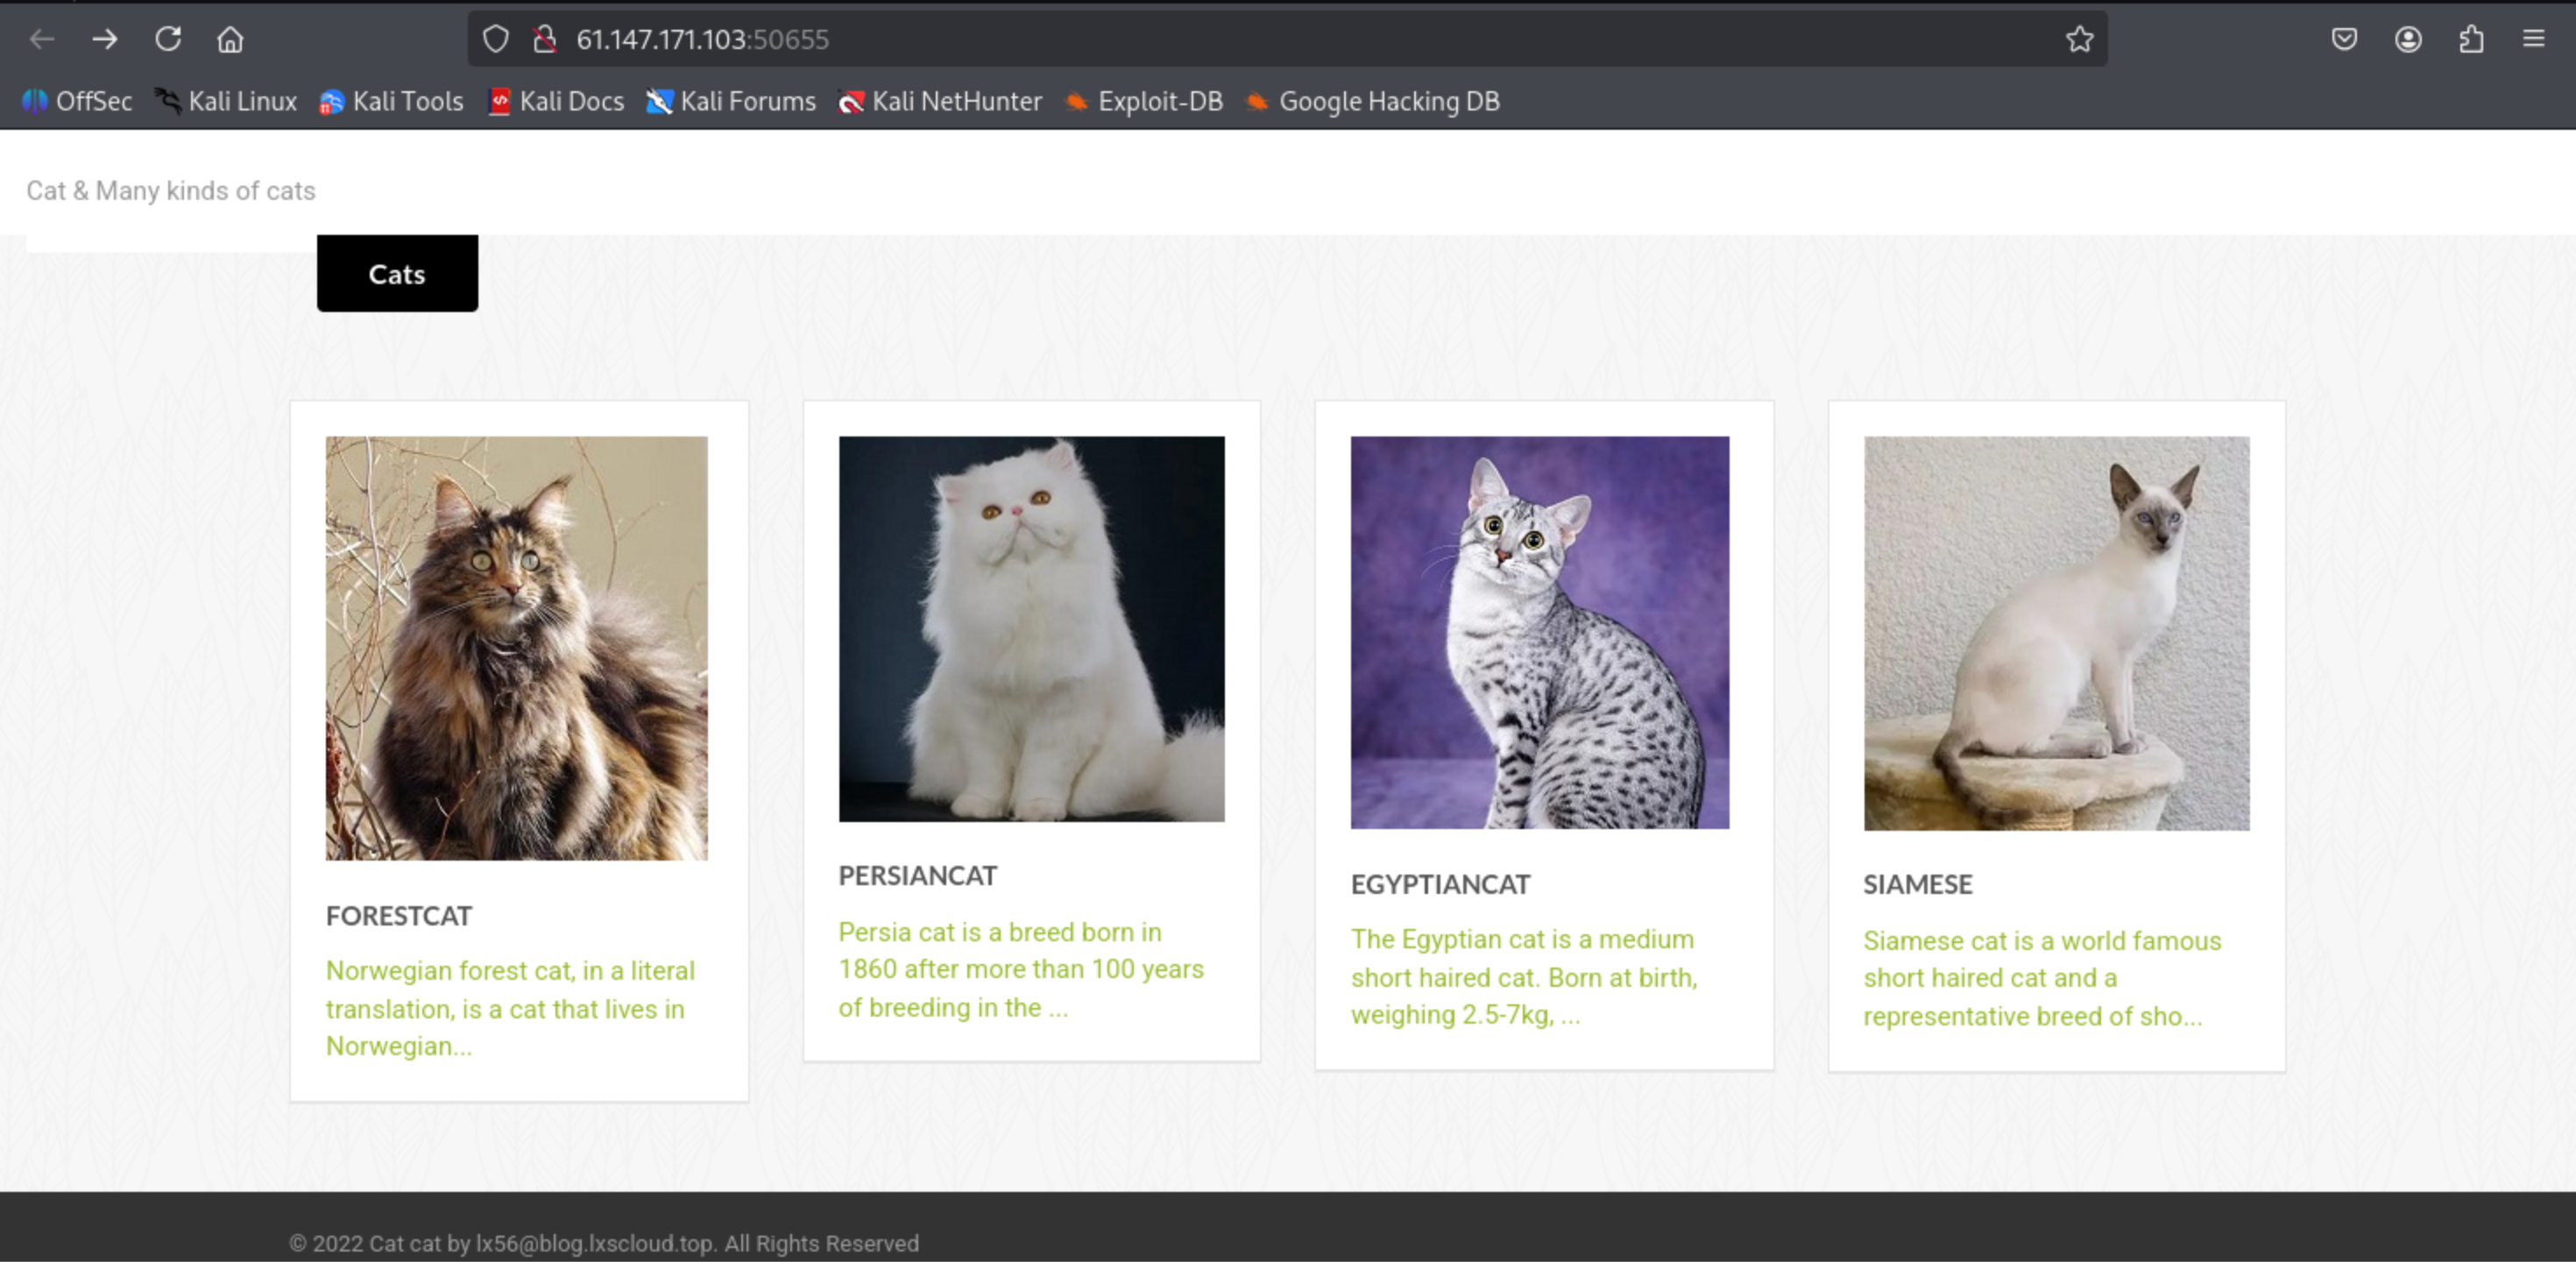Open the Firefox hamburger menu
This screenshot has height=1262, width=2576.
(x=2533, y=39)
